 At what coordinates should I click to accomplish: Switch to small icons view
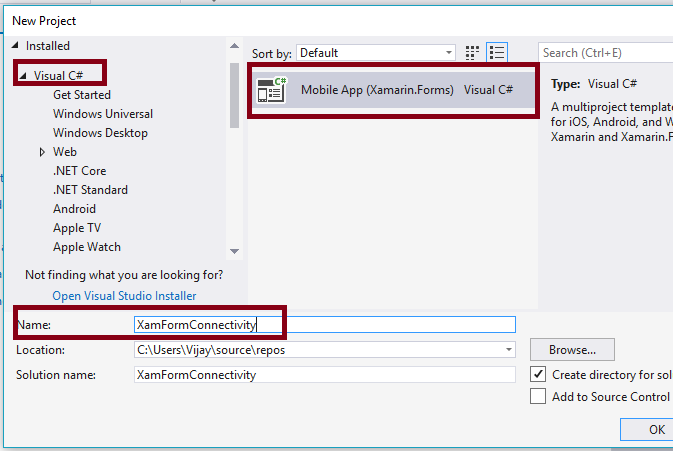(472, 53)
